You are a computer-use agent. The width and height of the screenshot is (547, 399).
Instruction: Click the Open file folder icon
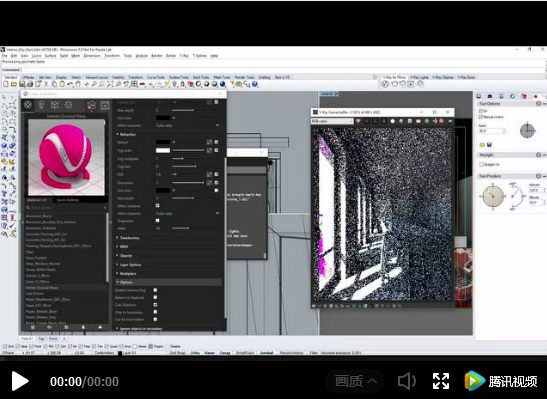[14, 84]
